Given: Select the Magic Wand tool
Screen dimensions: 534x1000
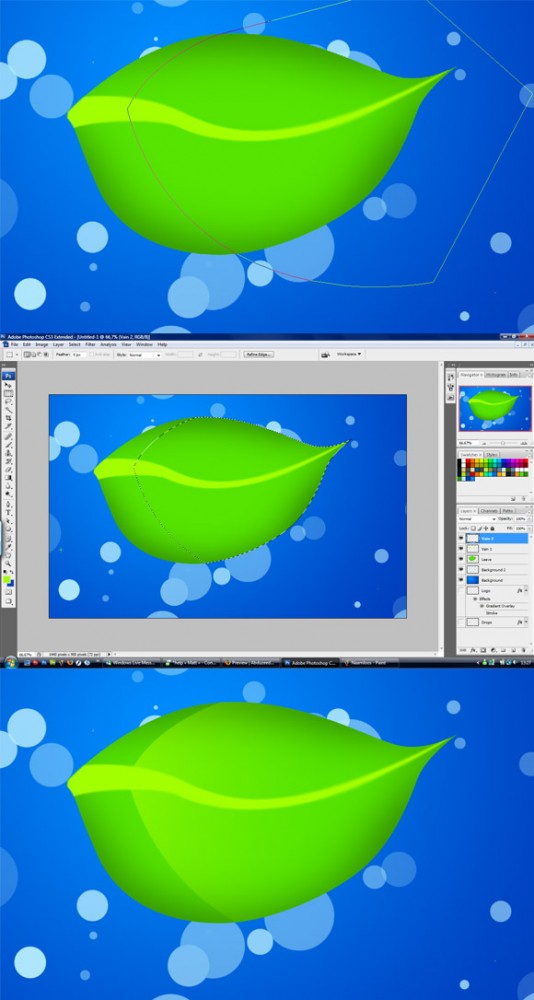Looking at the screenshot, I should coord(8,409).
